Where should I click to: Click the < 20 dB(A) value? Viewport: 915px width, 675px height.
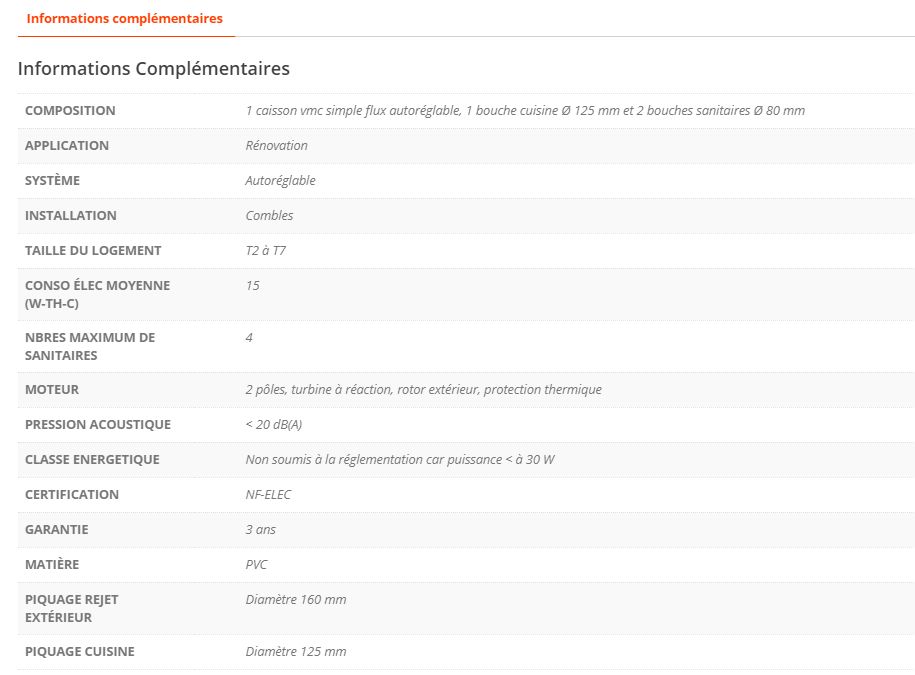click(274, 425)
